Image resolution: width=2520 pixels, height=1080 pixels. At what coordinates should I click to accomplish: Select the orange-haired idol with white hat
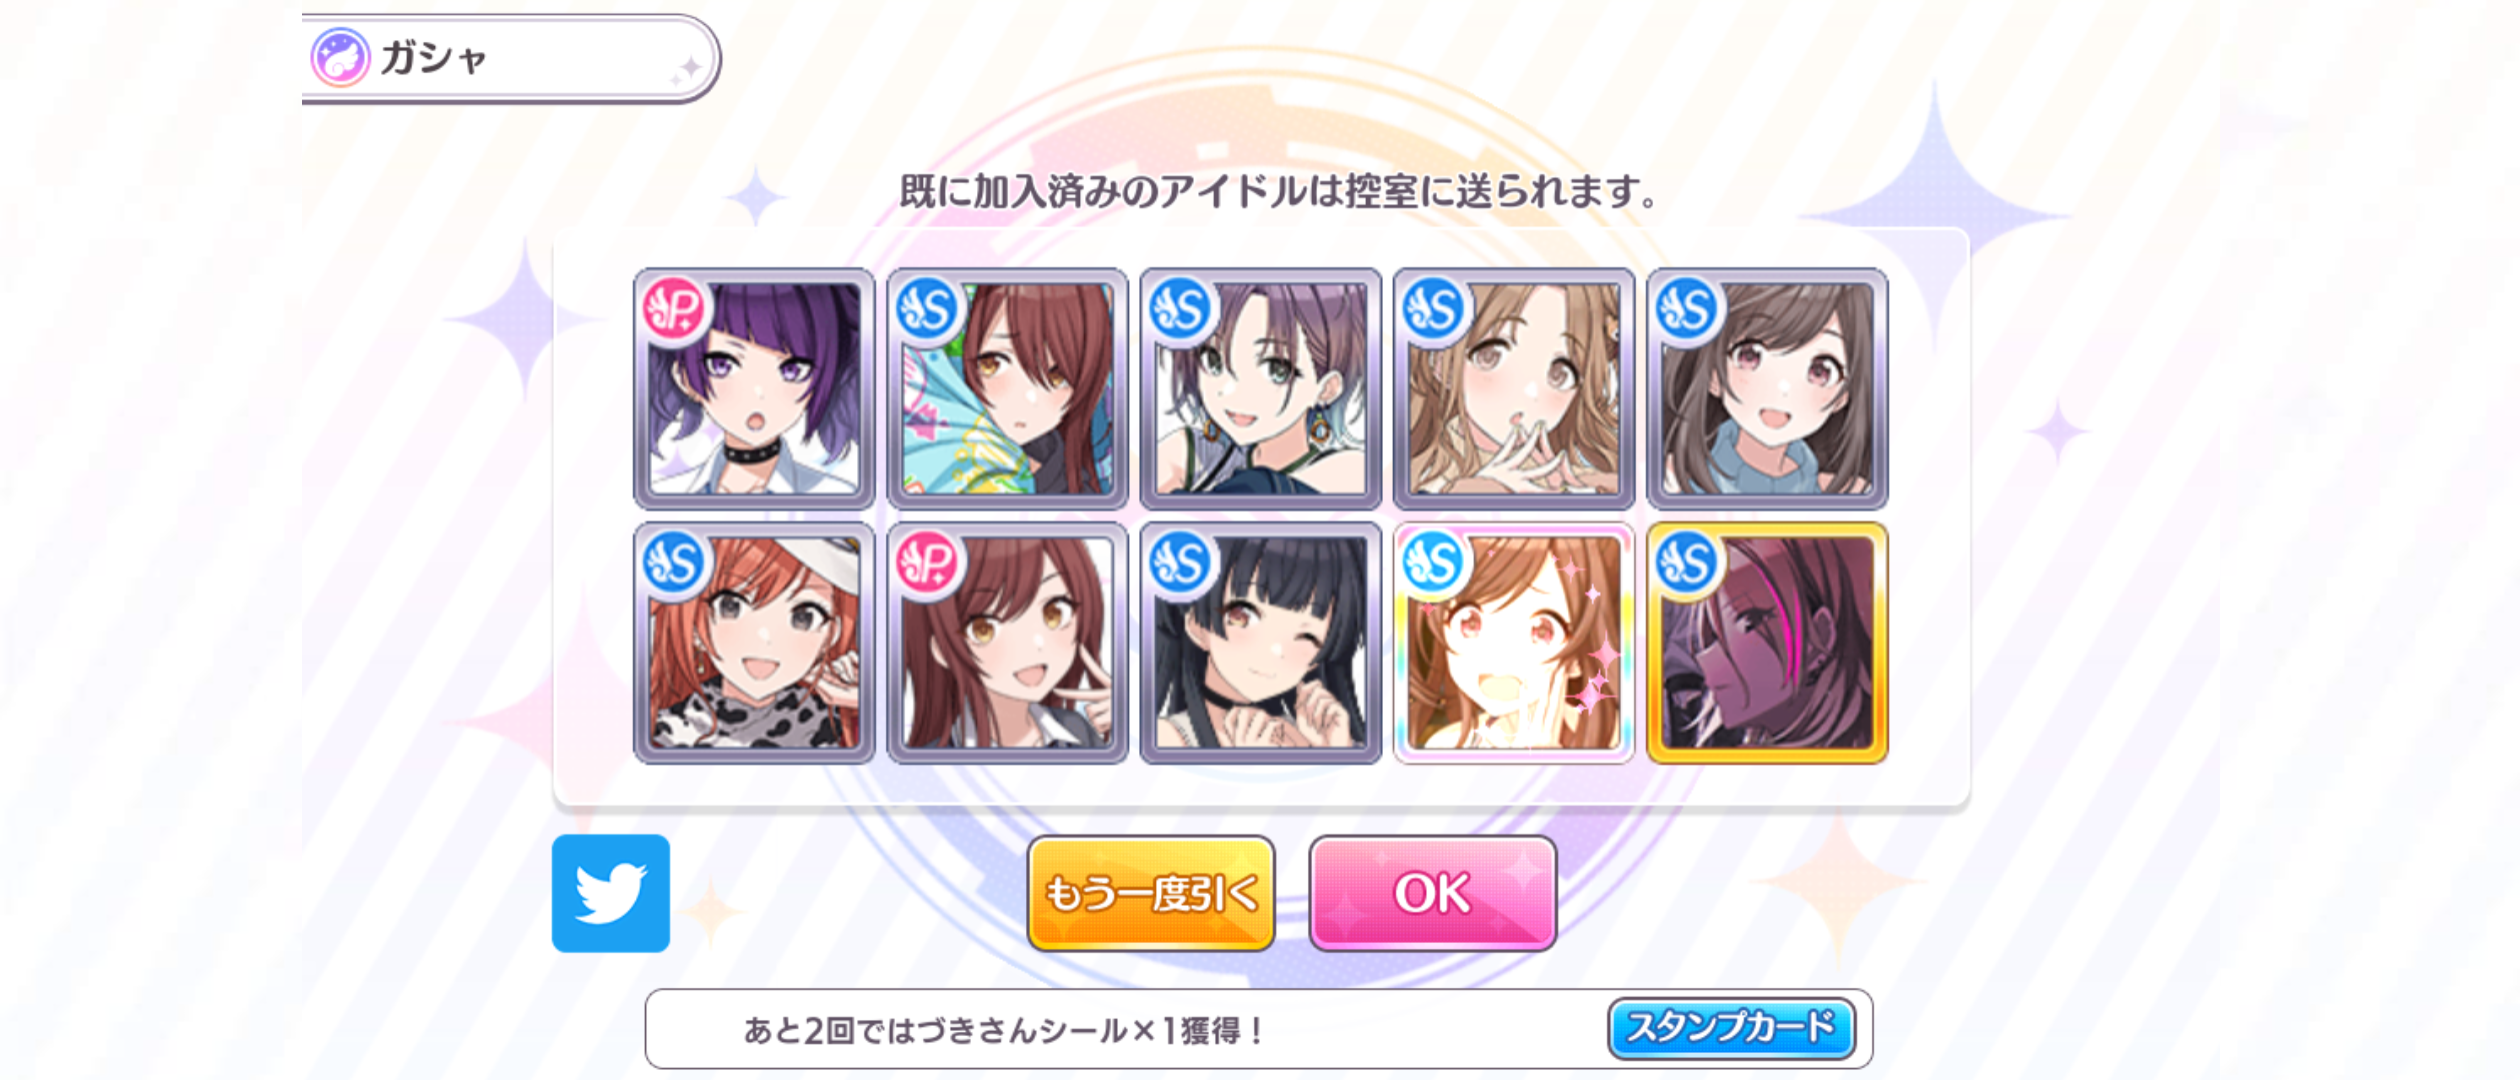(x=754, y=643)
